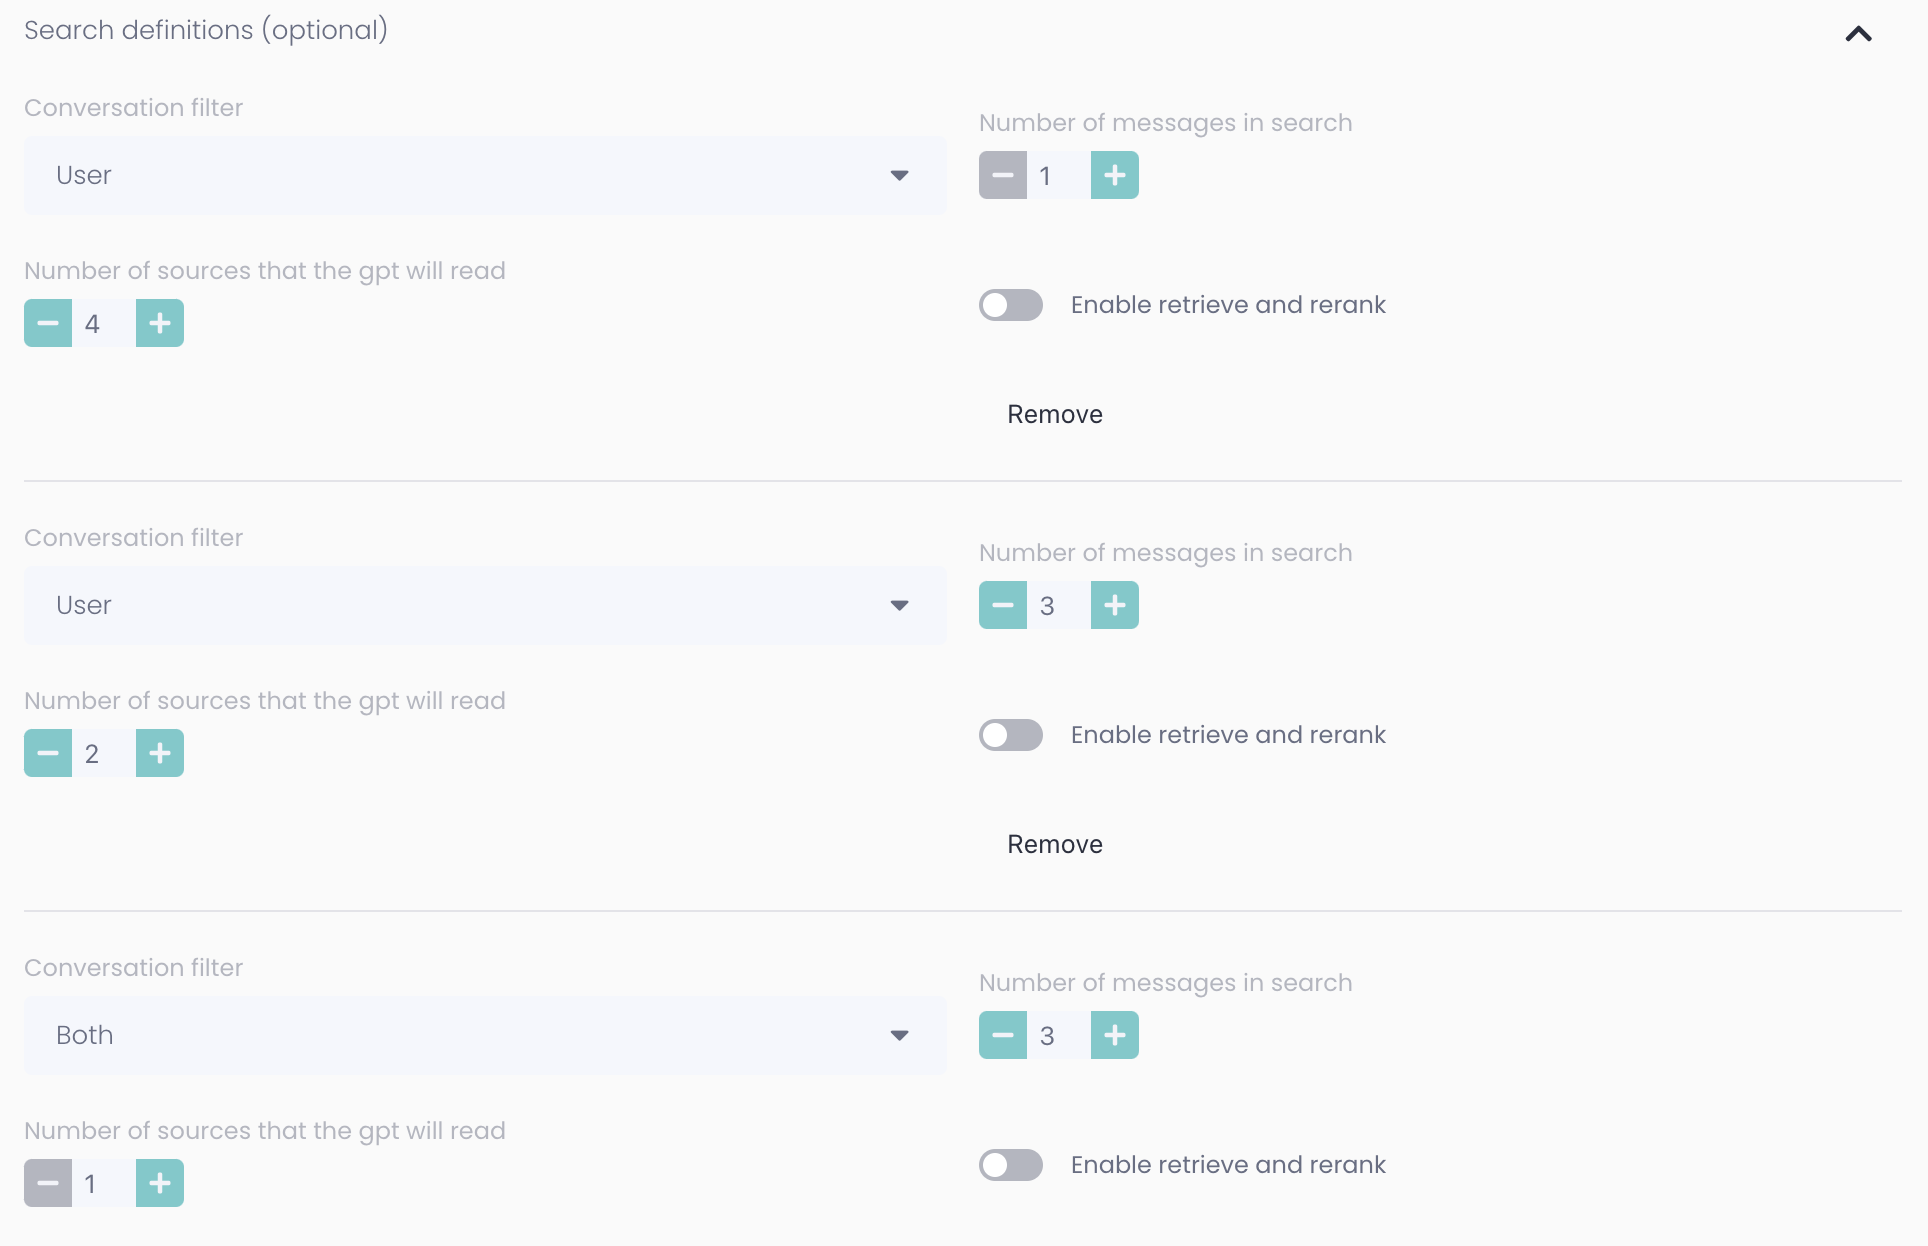Image resolution: width=1928 pixels, height=1246 pixels.
Task: Open second Conversation filter dropdown set to User
Action: click(485, 606)
